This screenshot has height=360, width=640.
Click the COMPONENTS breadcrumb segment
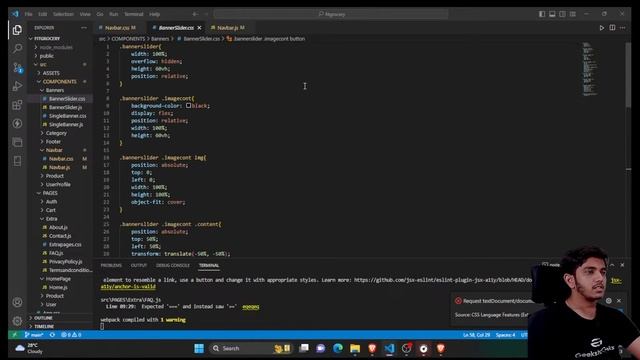click(128, 39)
